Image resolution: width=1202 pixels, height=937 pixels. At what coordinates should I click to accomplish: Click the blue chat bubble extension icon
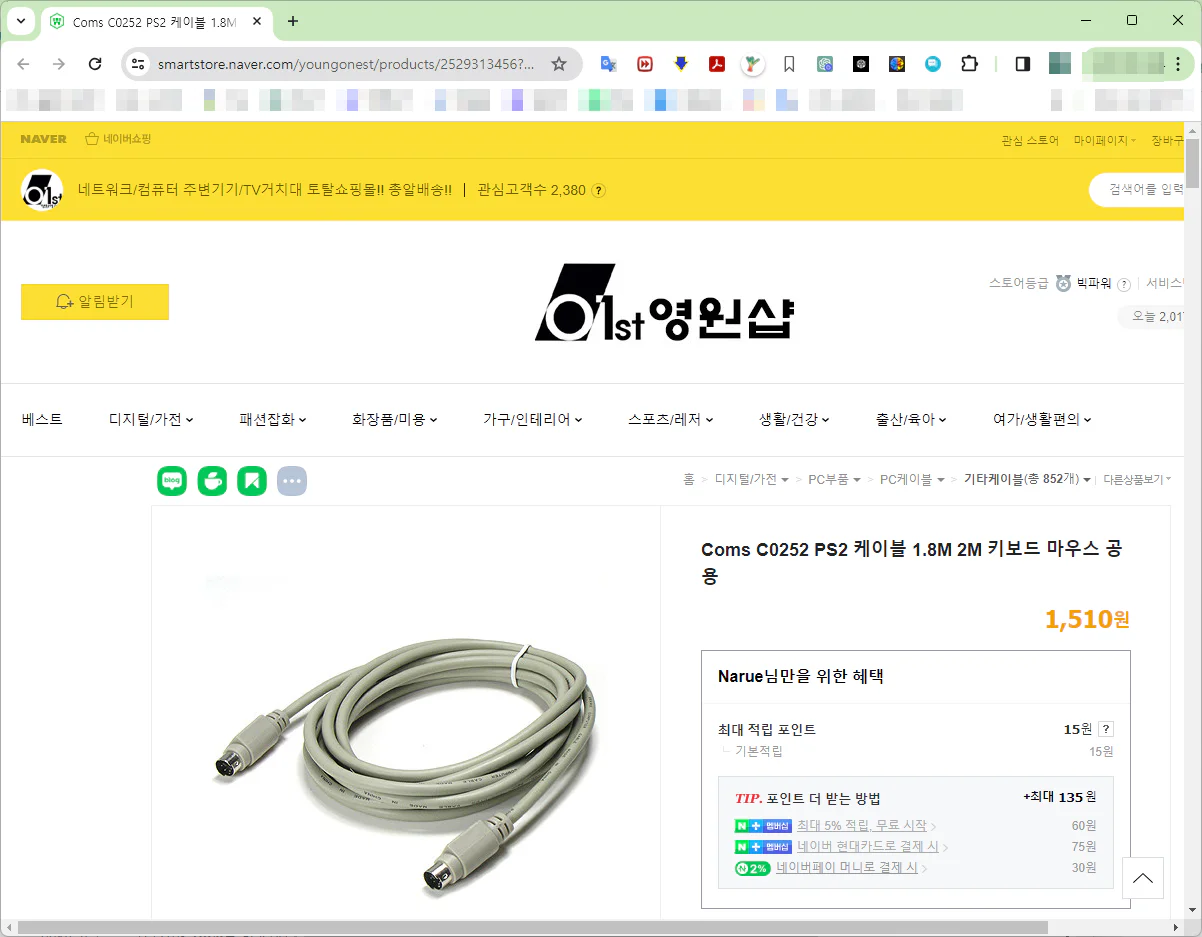point(933,64)
